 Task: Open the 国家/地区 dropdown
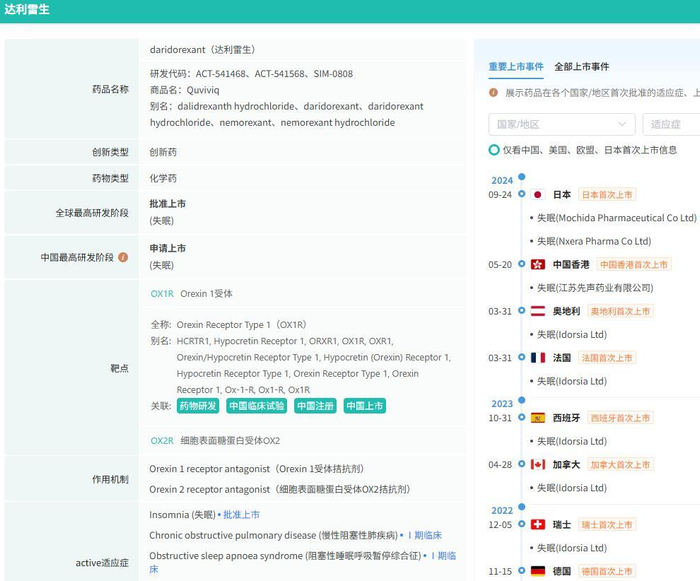click(562, 124)
